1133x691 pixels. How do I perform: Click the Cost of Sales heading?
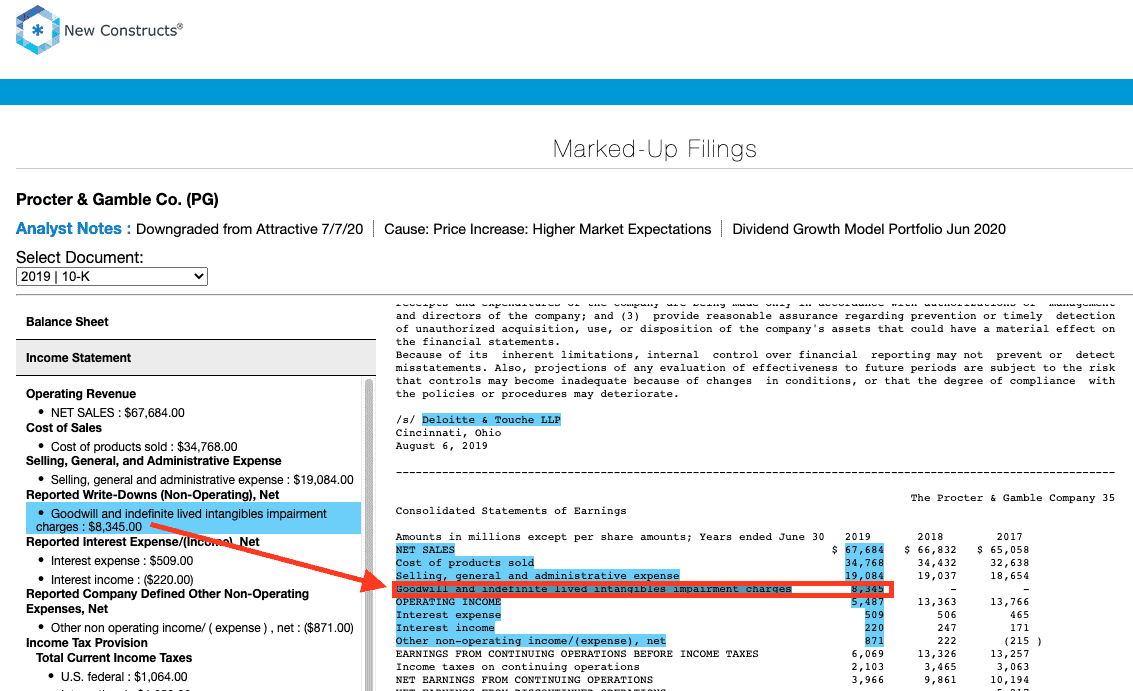click(x=64, y=428)
